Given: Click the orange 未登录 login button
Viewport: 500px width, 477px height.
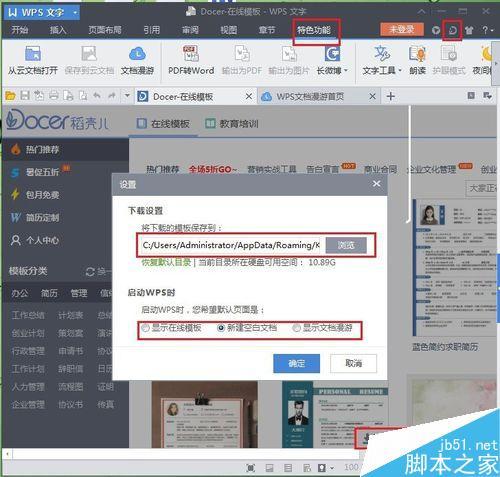Looking at the screenshot, I should pyautogui.click(x=402, y=29).
